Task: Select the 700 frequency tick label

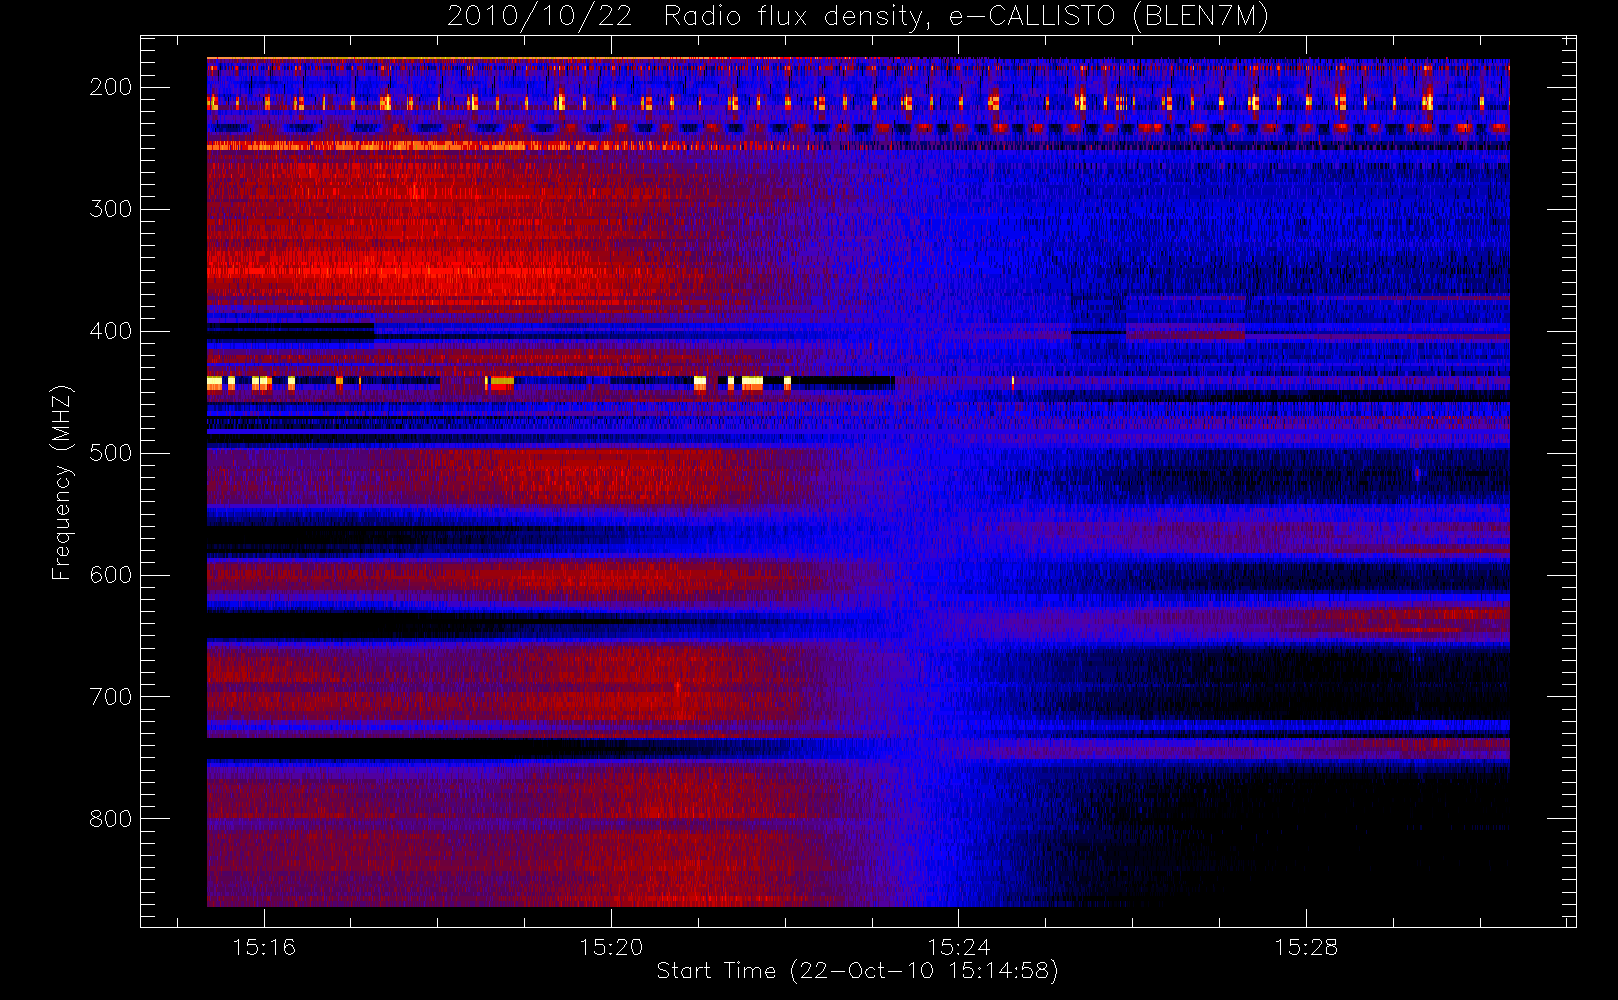Action: (111, 697)
